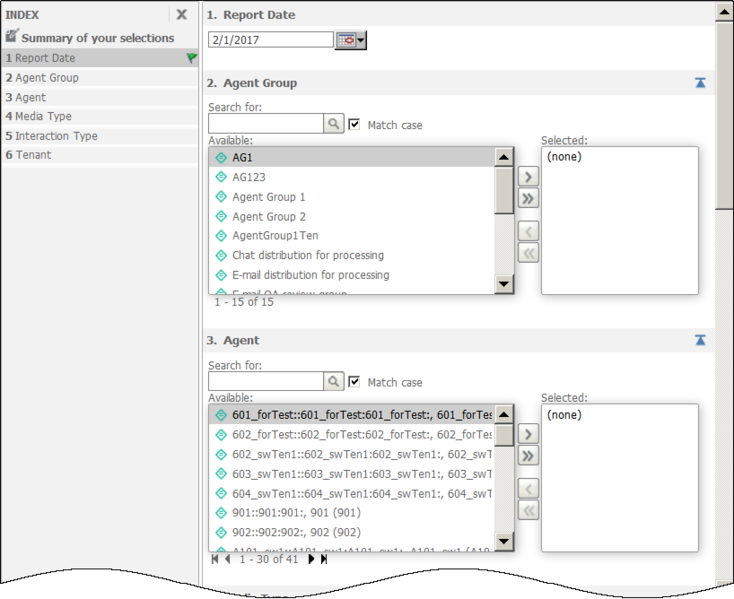Click the Agent Selected list box
The height and width of the screenshot is (599, 734).
(620, 478)
